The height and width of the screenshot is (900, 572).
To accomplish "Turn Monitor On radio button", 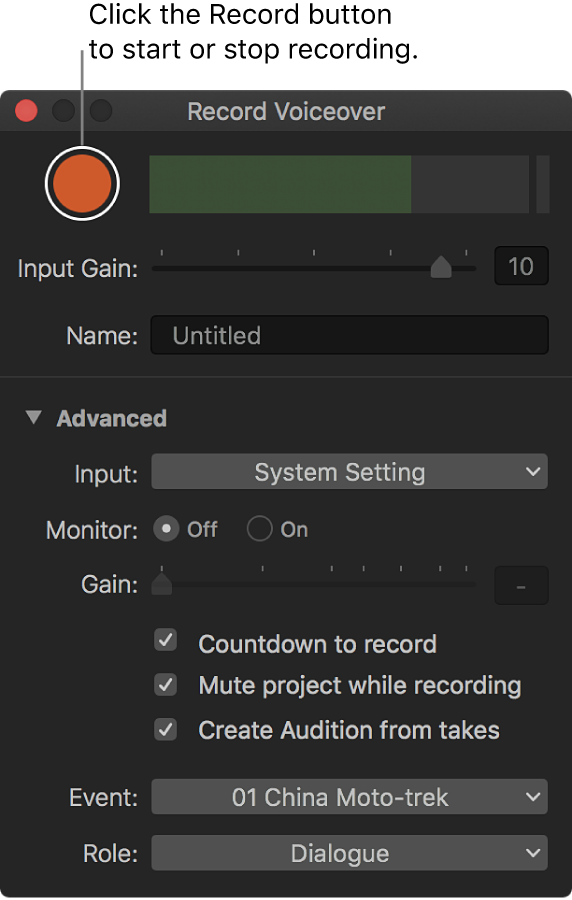I will coord(259,529).
